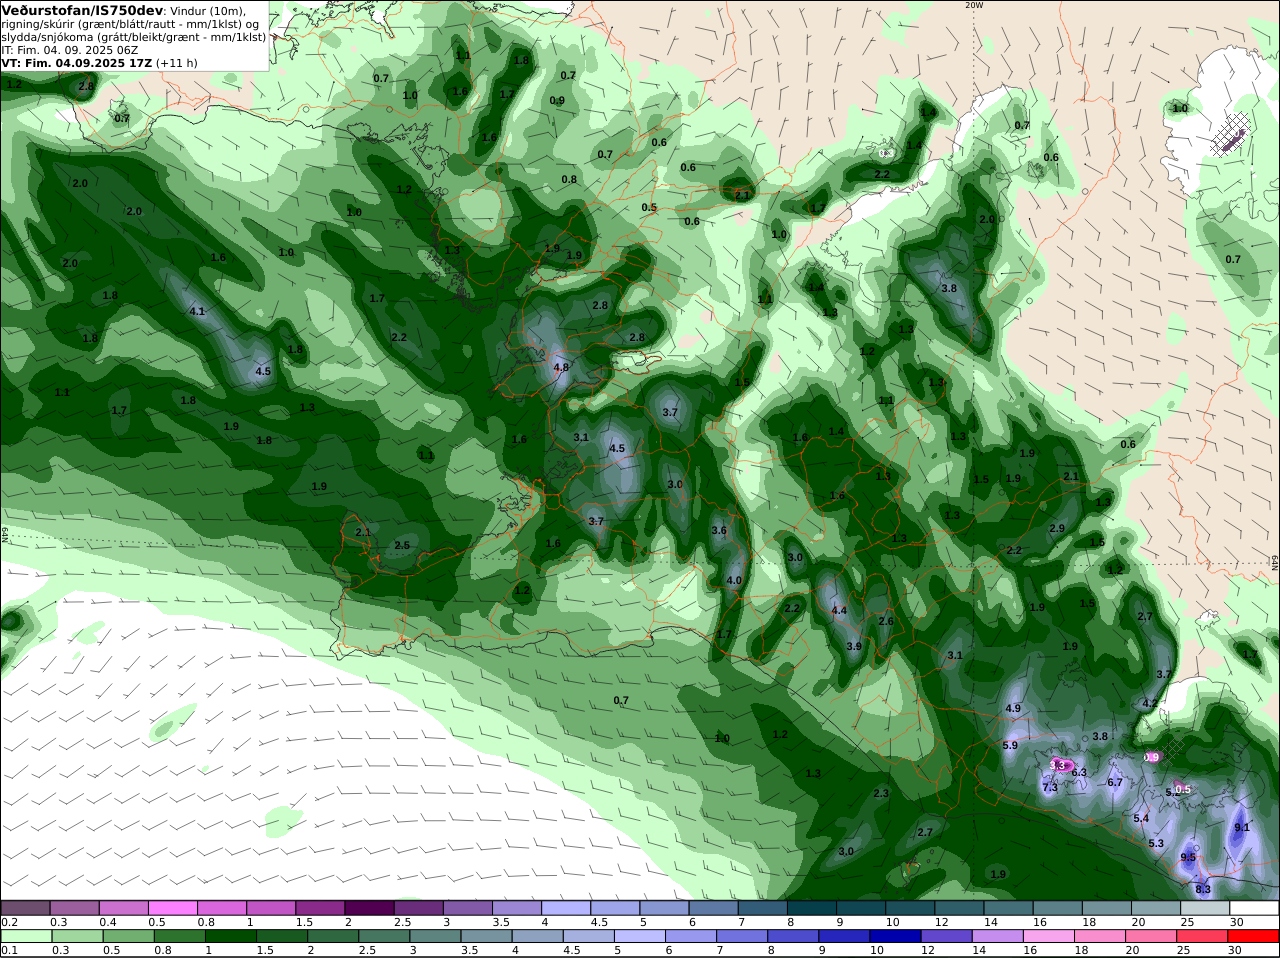Viewport: 1280px width, 958px height.
Task: Click the 7.3 precipitation value on the map
Action: click(x=1050, y=787)
